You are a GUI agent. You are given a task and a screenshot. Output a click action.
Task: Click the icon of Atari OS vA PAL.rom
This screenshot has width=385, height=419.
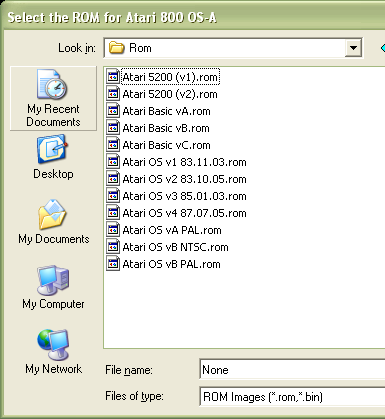point(113,230)
